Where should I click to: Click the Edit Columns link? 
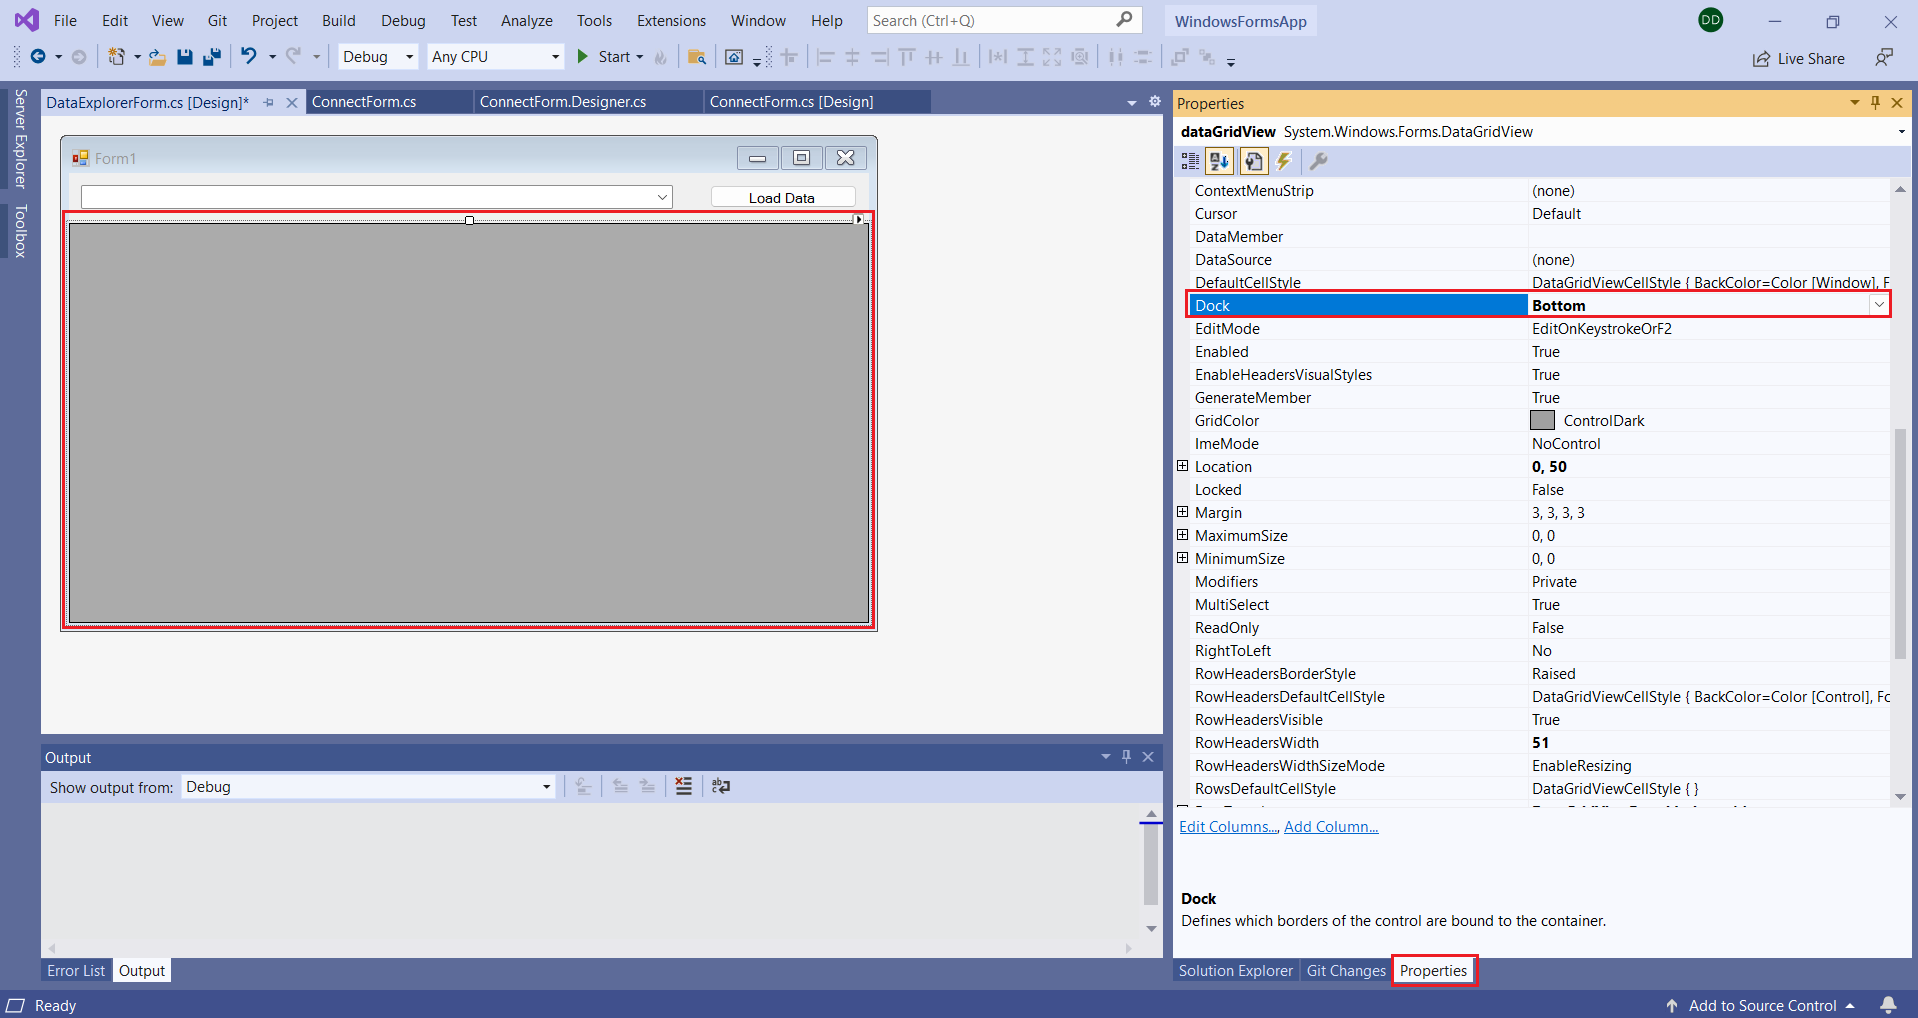click(x=1228, y=827)
